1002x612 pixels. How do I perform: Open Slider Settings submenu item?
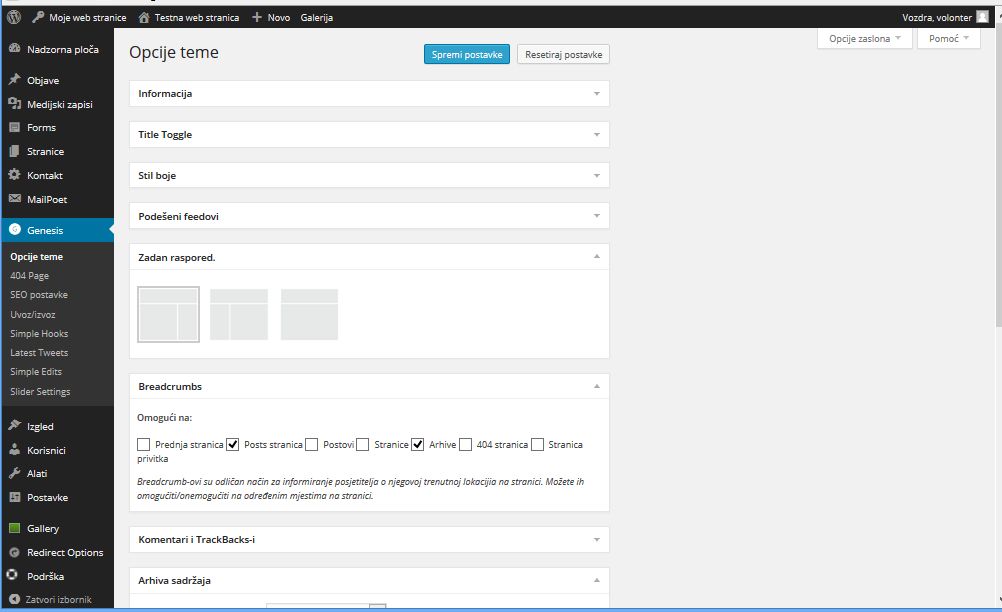pyautogui.click(x=40, y=391)
